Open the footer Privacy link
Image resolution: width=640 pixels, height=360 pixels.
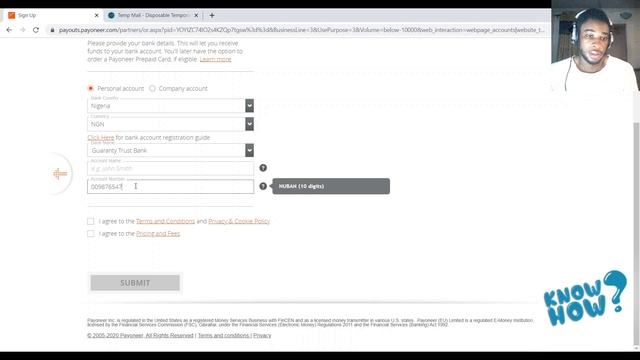pyautogui.click(x=262, y=336)
